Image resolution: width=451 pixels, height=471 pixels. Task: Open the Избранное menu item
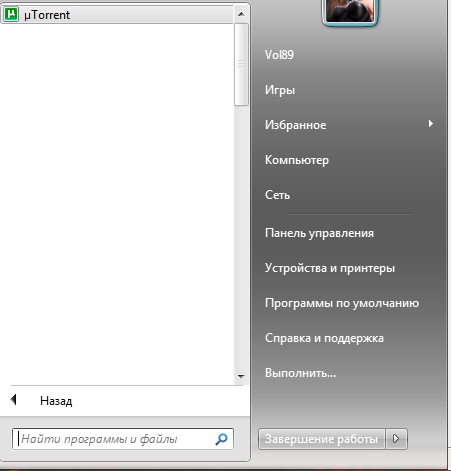tap(296, 125)
